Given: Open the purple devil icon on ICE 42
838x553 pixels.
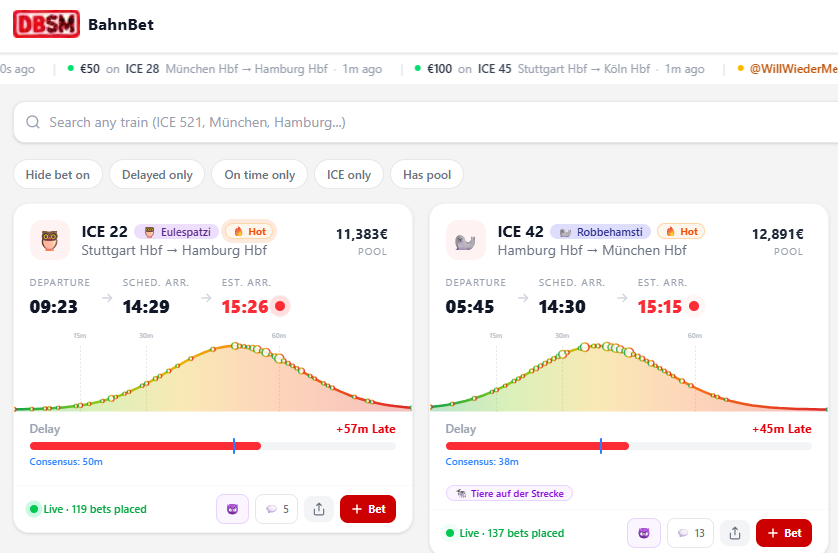Looking at the screenshot, I should coord(644,533).
